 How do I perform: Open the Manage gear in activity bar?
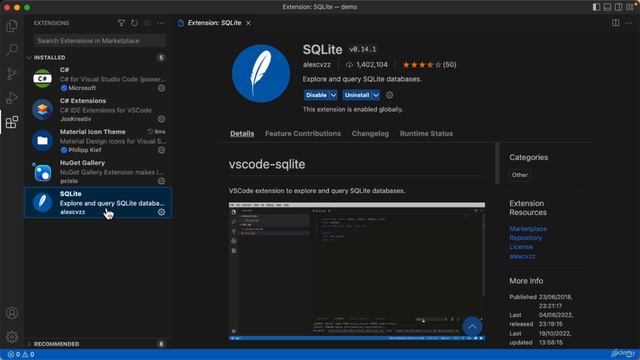click(12, 337)
